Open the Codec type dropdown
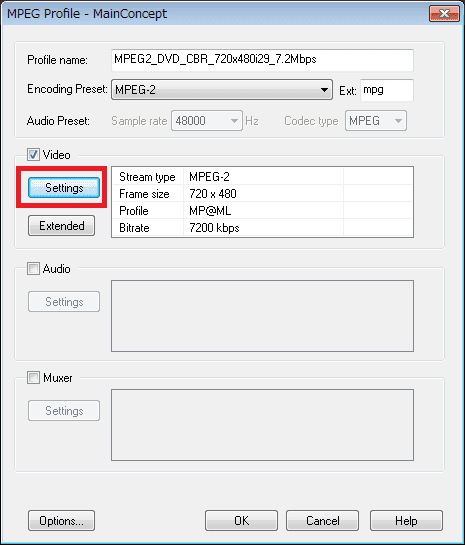 [x=376, y=121]
